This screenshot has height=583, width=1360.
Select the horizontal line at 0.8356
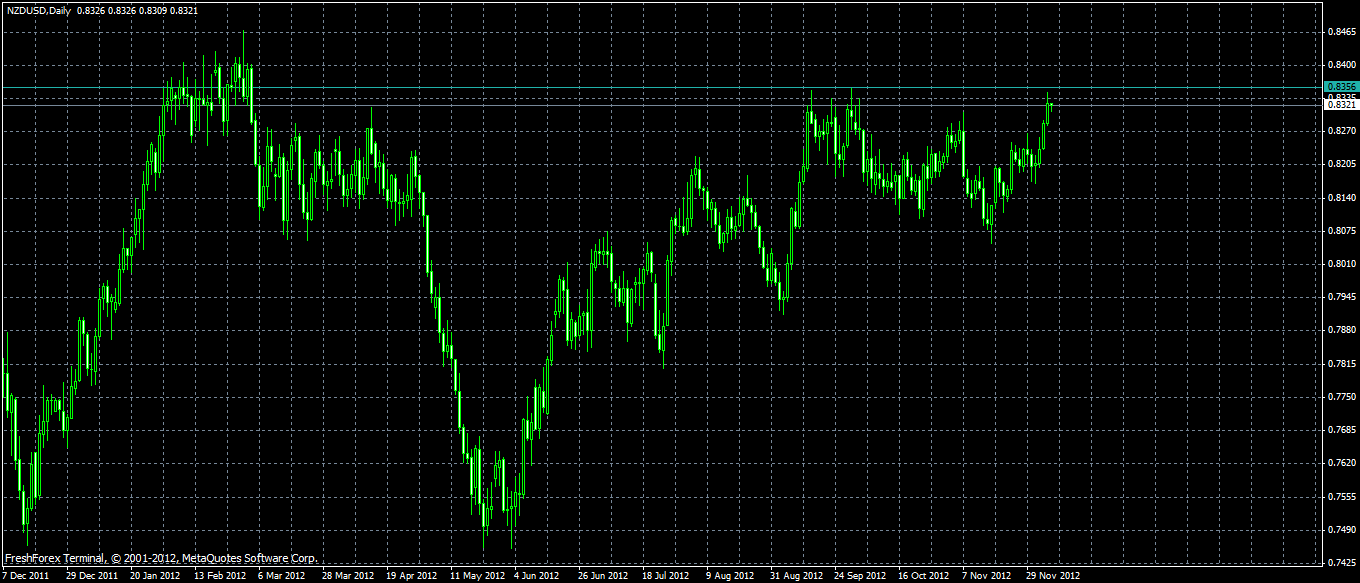pos(660,88)
